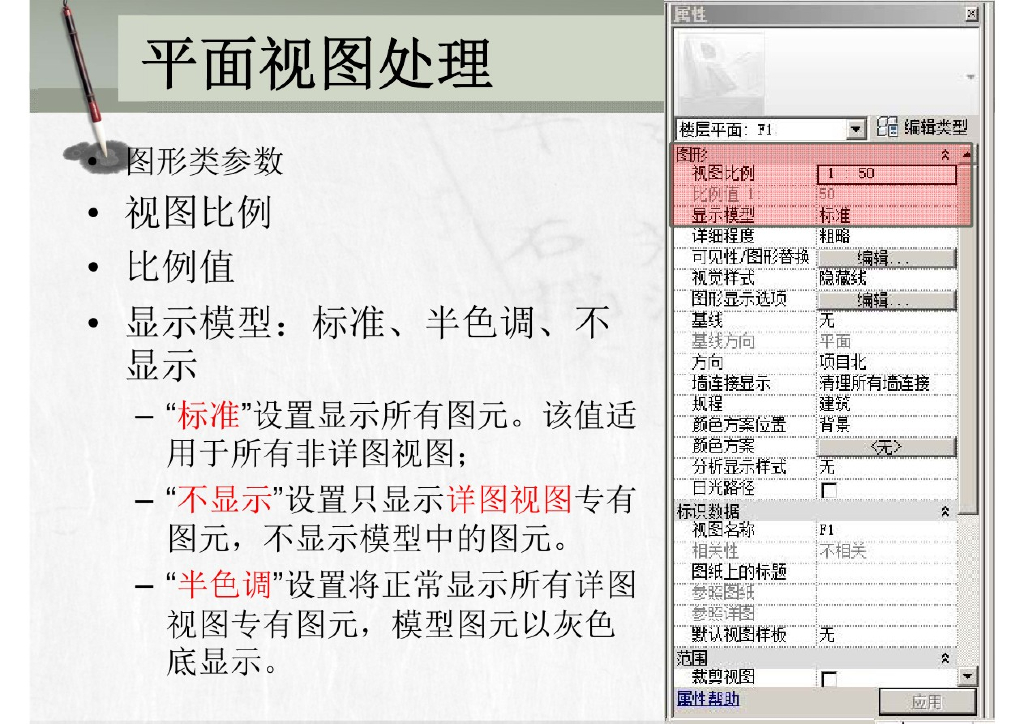This screenshot has width=1024, height=724.
Task: Click 编辑 button for 可见性/图形替换
Action: (x=887, y=258)
